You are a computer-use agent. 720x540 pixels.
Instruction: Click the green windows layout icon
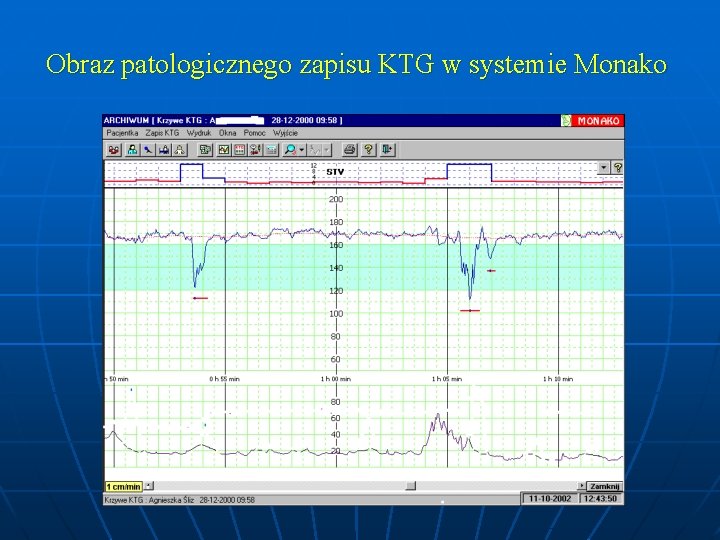click(x=205, y=150)
